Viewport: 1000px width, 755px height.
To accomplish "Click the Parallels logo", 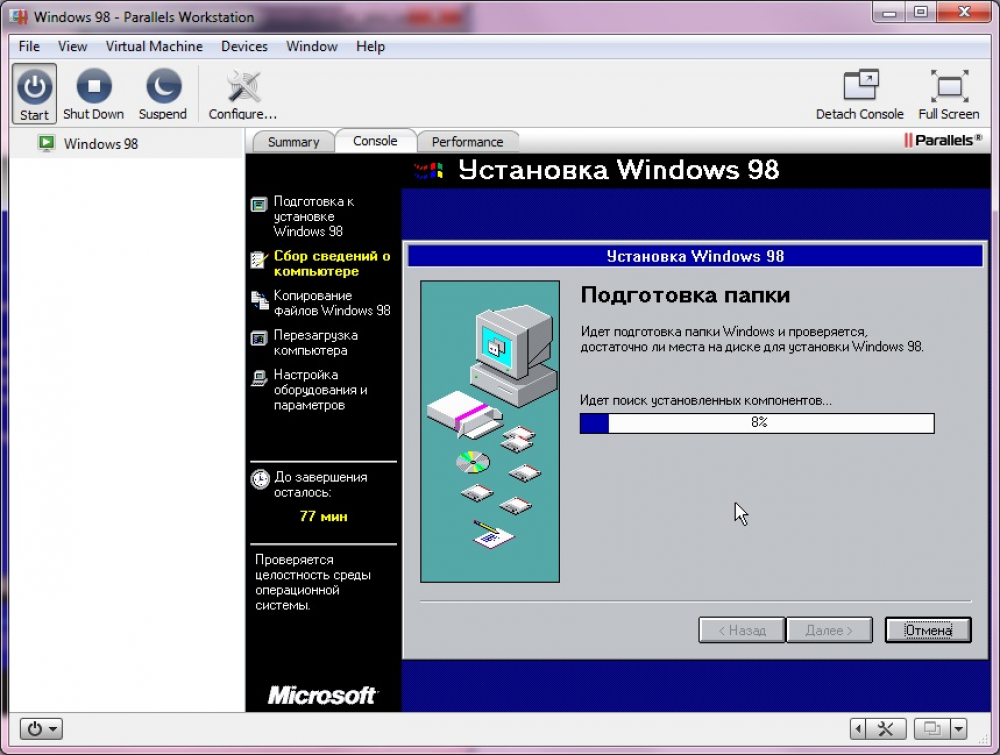I will click(943, 140).
